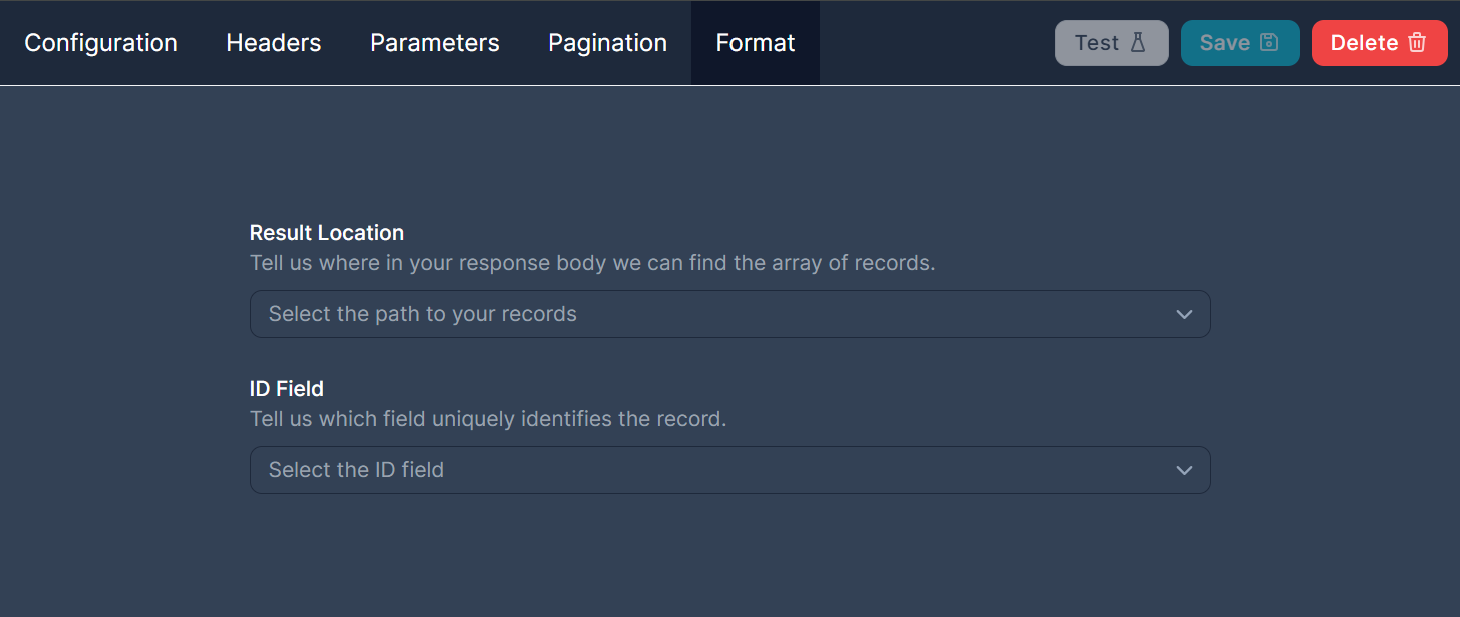Click the response body array description text

tap(592, 264)
